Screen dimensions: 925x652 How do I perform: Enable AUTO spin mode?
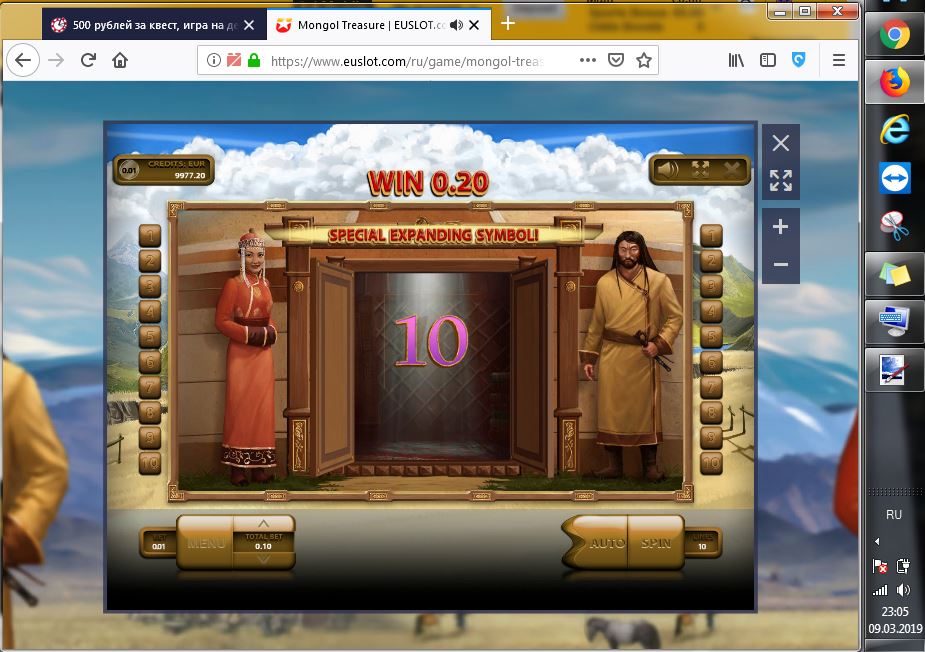point(606,543)
